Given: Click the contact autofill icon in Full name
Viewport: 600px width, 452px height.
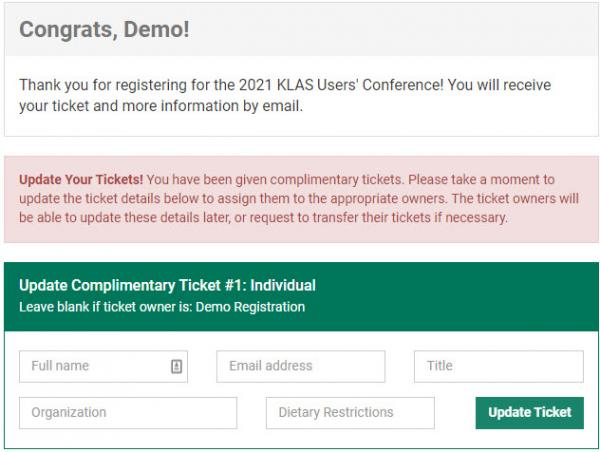Looking at the screenshot, I should (x=176, y=366).
